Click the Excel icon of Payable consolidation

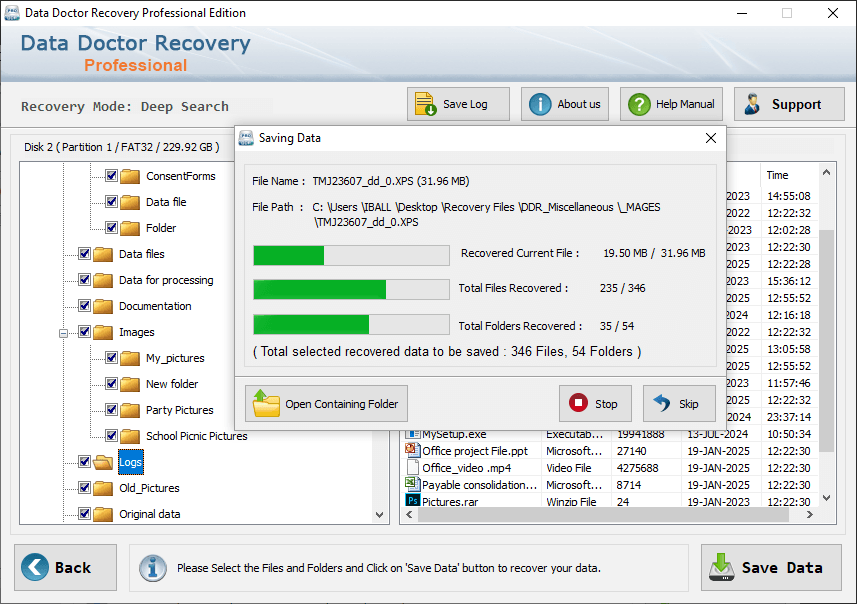pyautogui.click(x=412, y=484)
